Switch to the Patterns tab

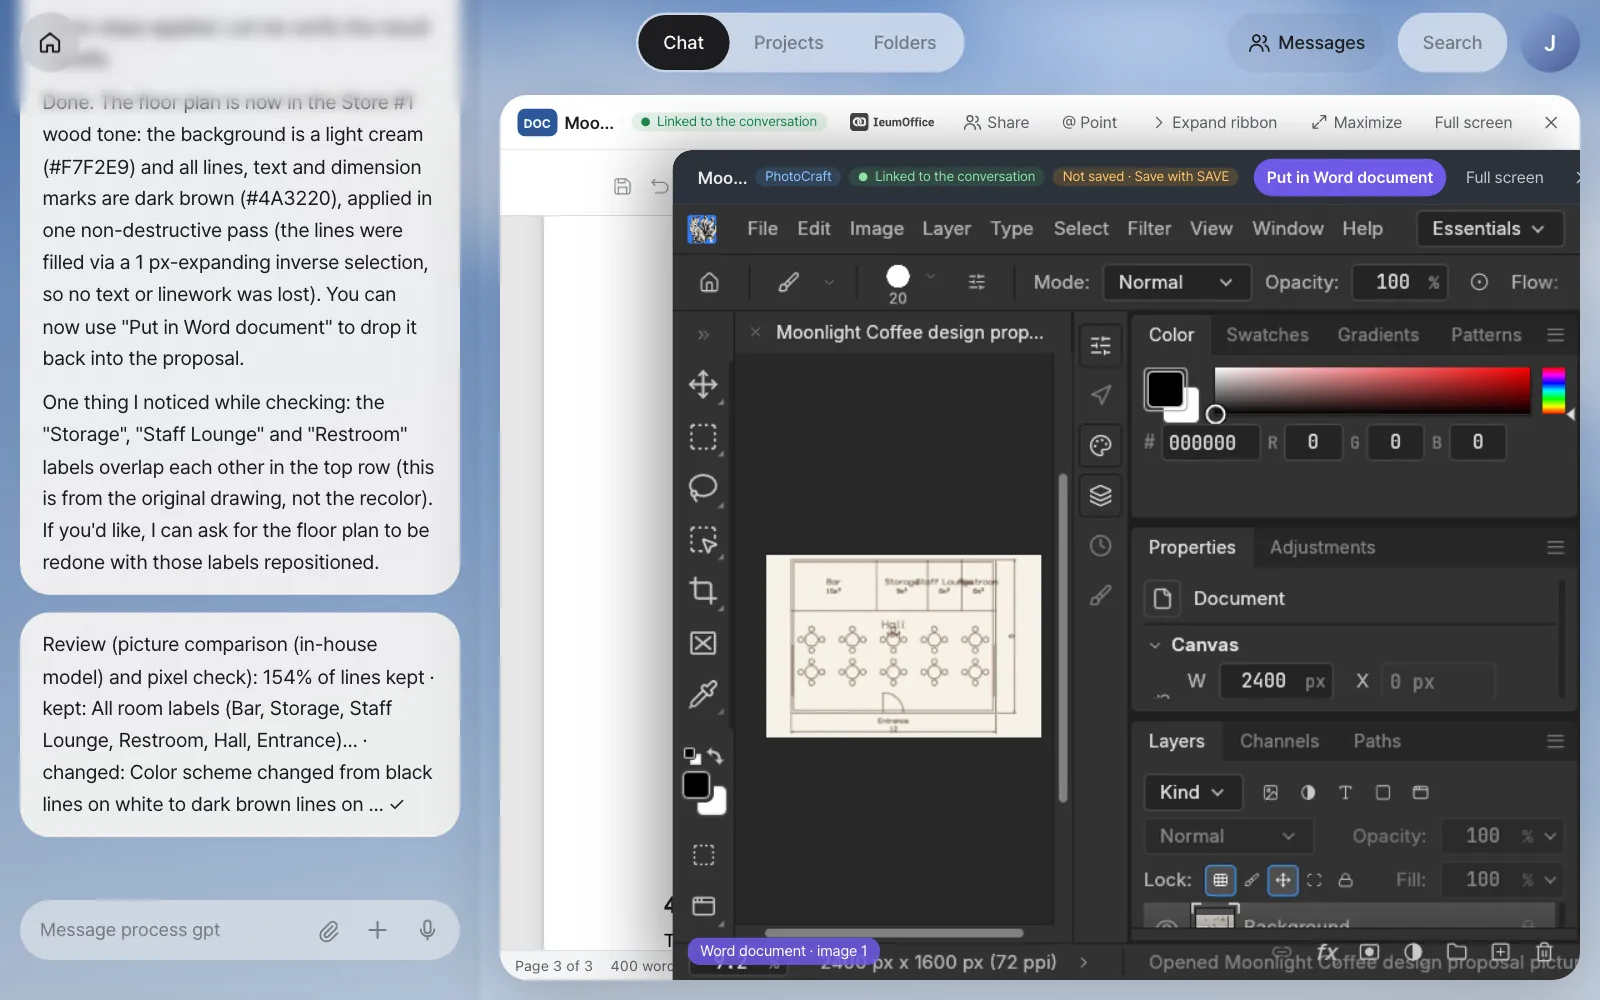click(1486, 335)
